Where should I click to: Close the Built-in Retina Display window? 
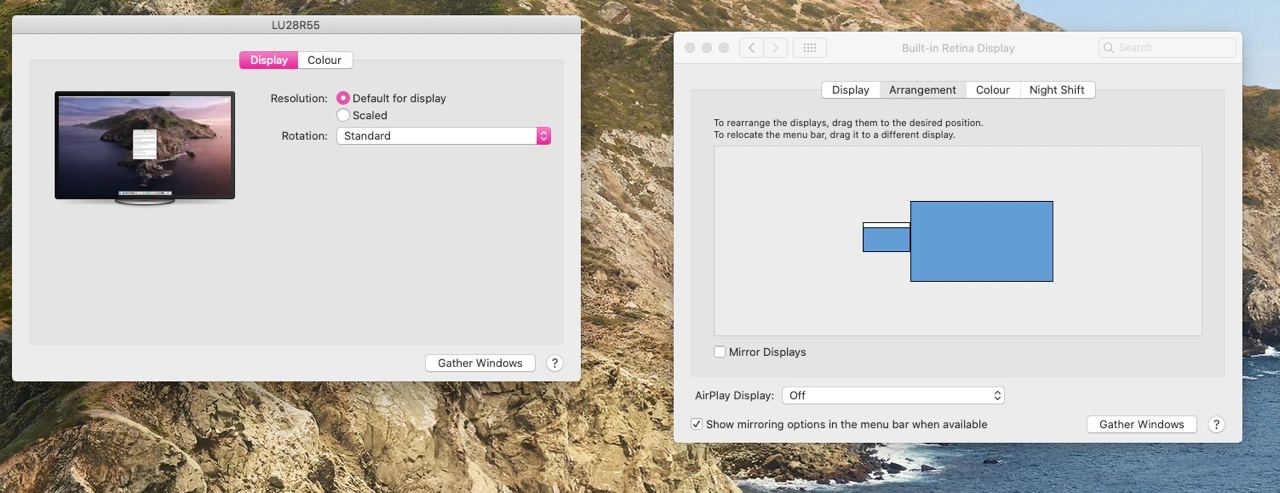click(x=690, y=47)
